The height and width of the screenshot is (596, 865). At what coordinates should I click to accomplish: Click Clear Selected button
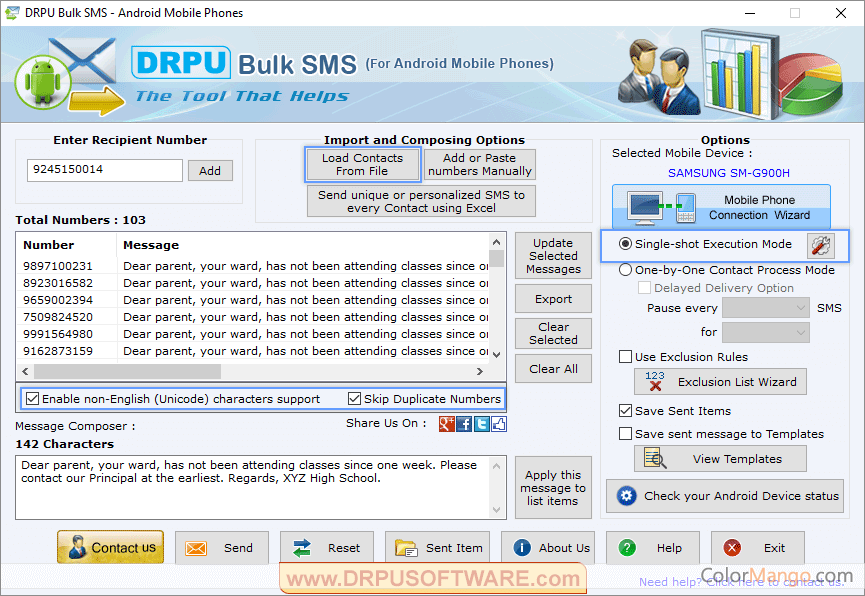tap(553, 333)
